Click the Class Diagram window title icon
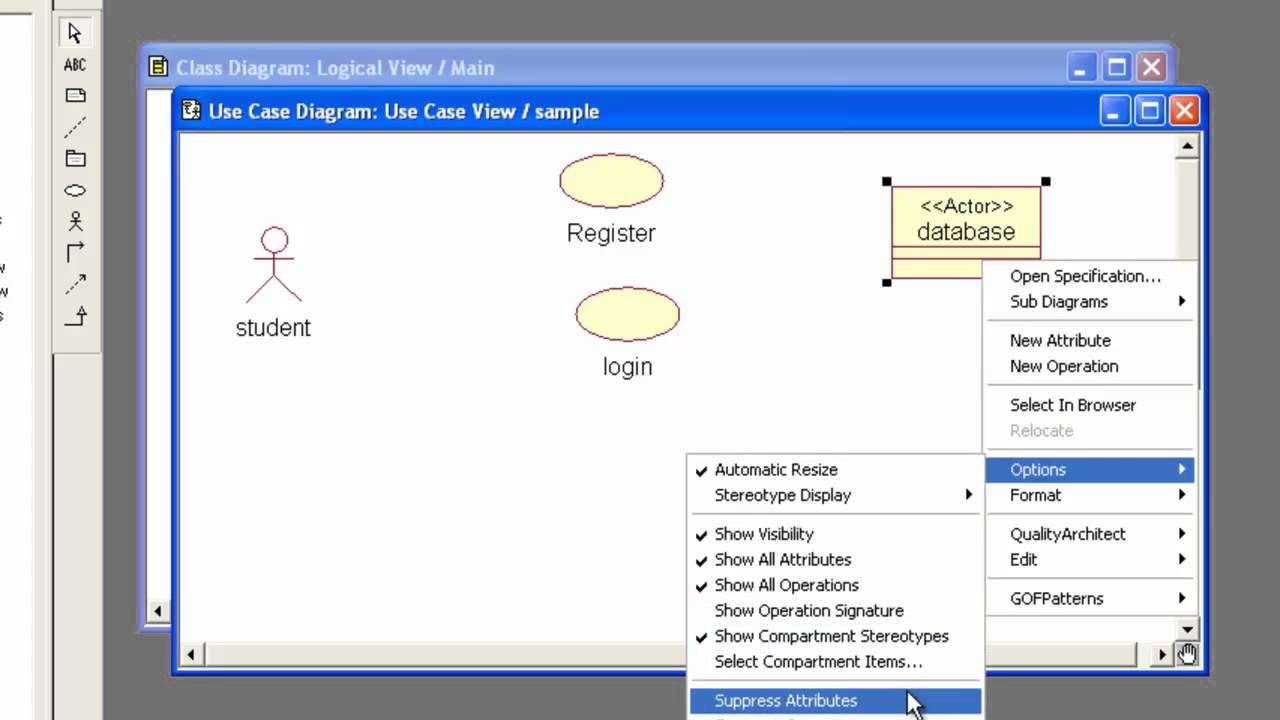 [158, 67]
